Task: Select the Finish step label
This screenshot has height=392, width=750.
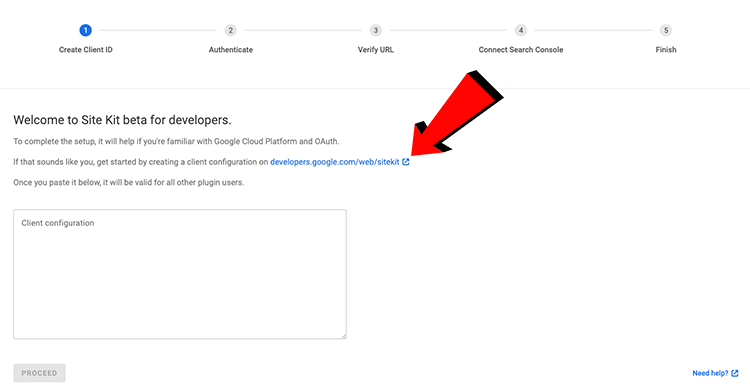Action: (666, 50)
